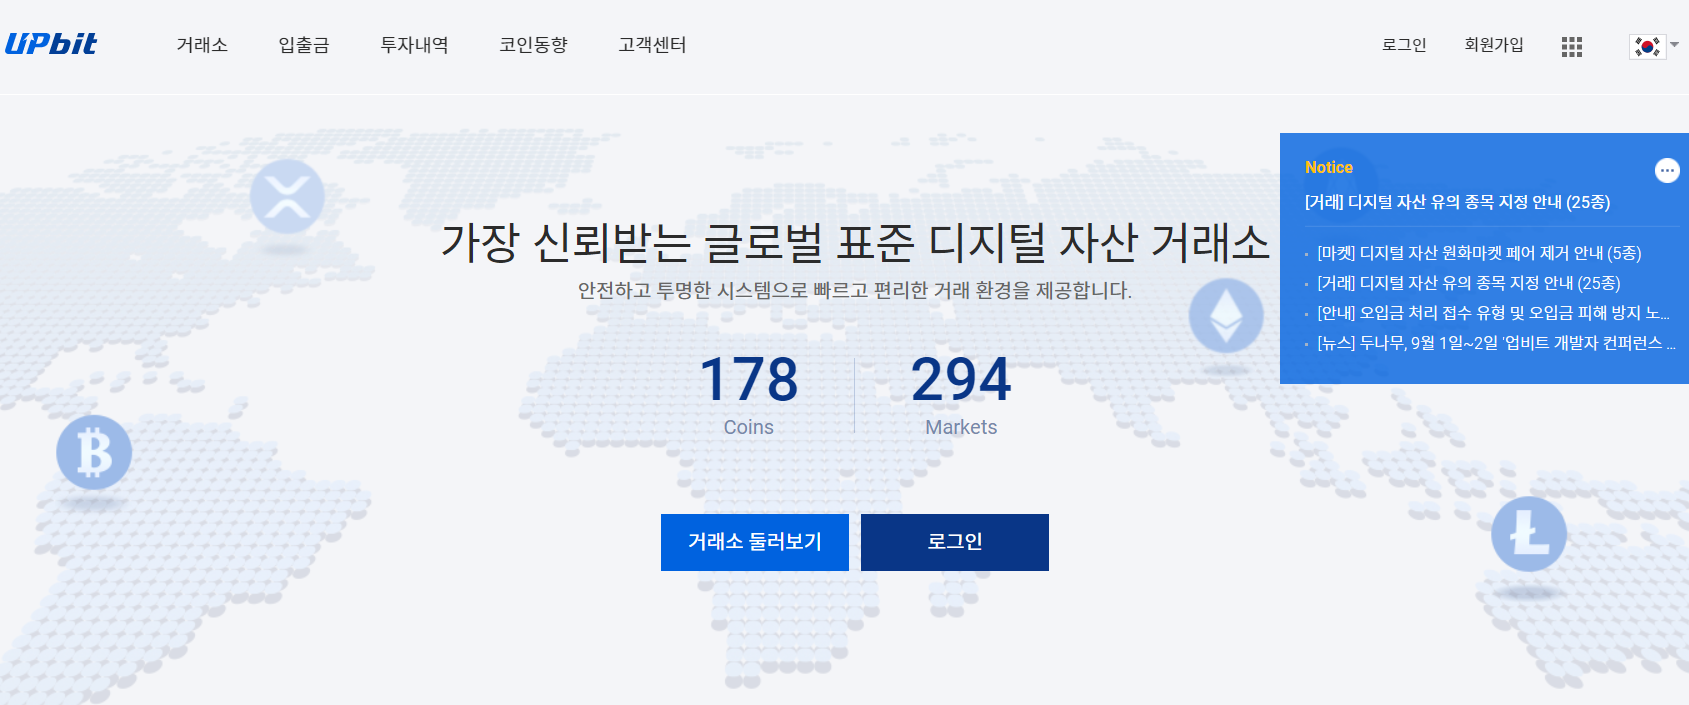
Task: Open the notice 오입금 처리 접수 유형
Action: [1493, 313]
